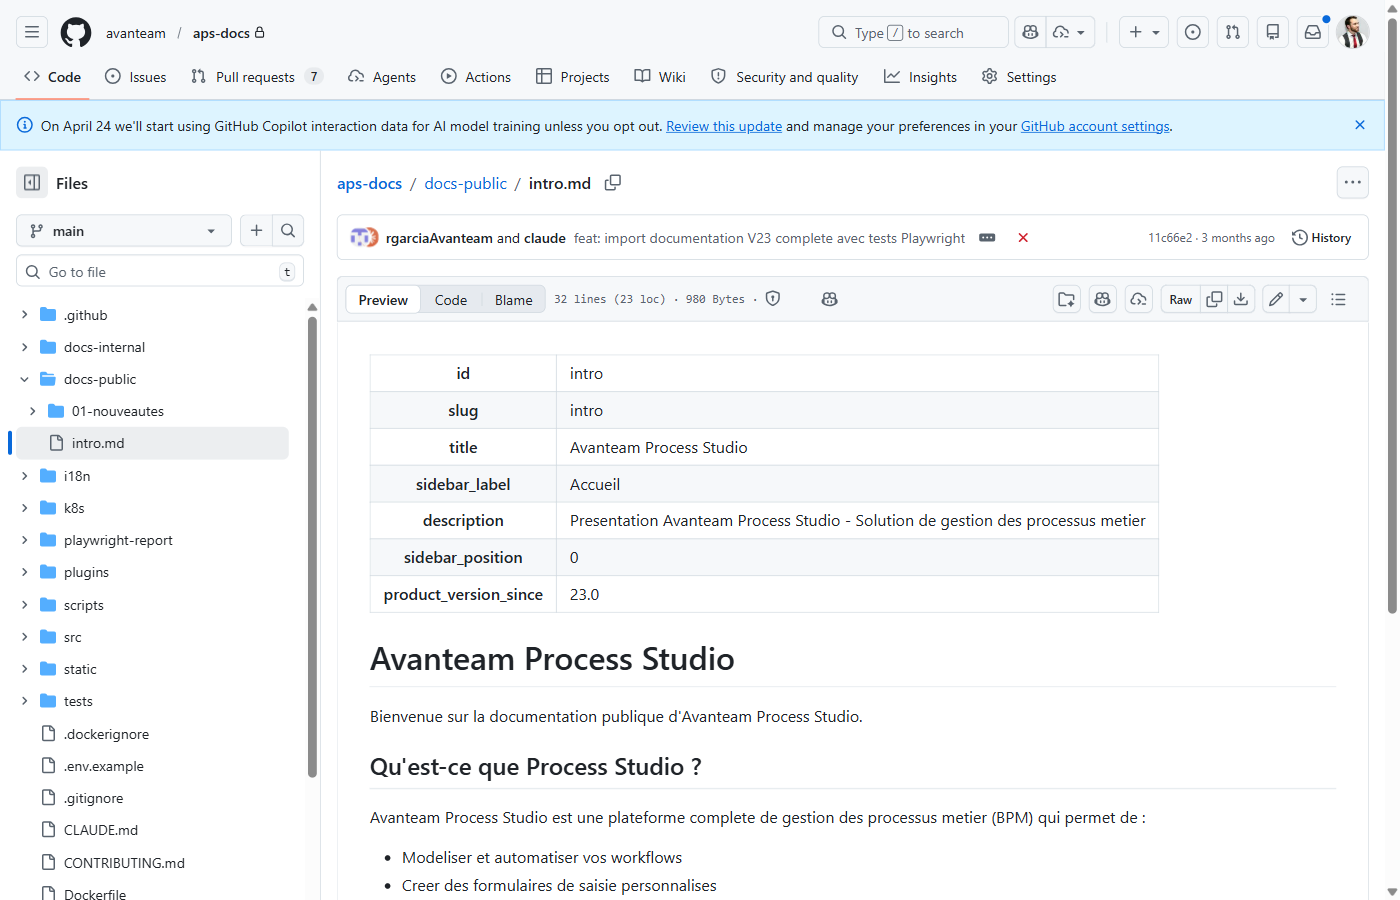Screen dimensions: 1400x900
Task: Expand the edit options dropdown arrow
Action: (1302, 299)
